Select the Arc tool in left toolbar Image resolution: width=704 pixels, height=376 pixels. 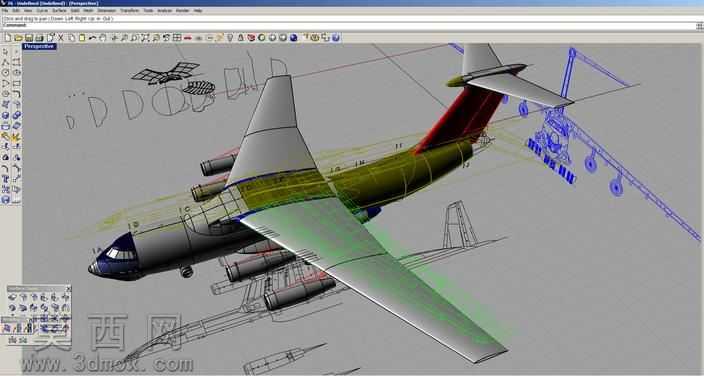tap(5, 84)
